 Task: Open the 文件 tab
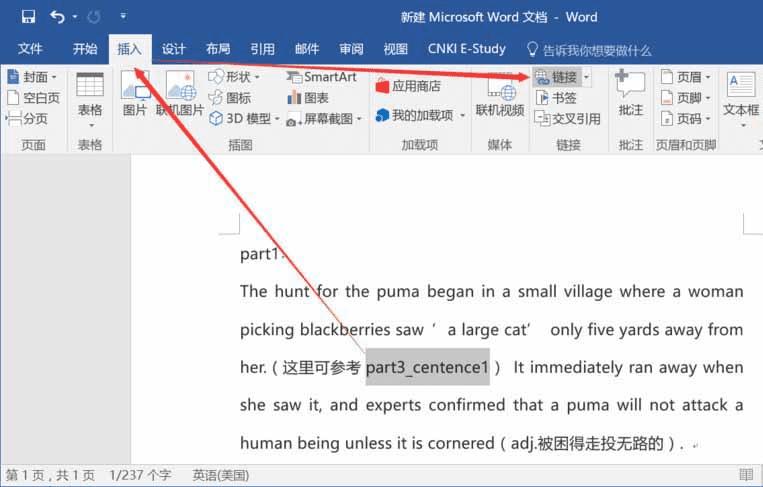tap(30, 49)
